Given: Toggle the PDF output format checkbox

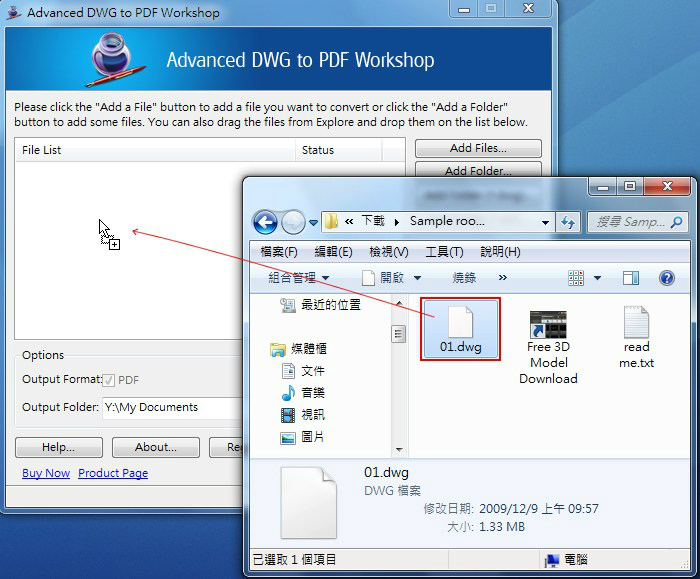Looking at the screenshot, I should click(108, 380).
